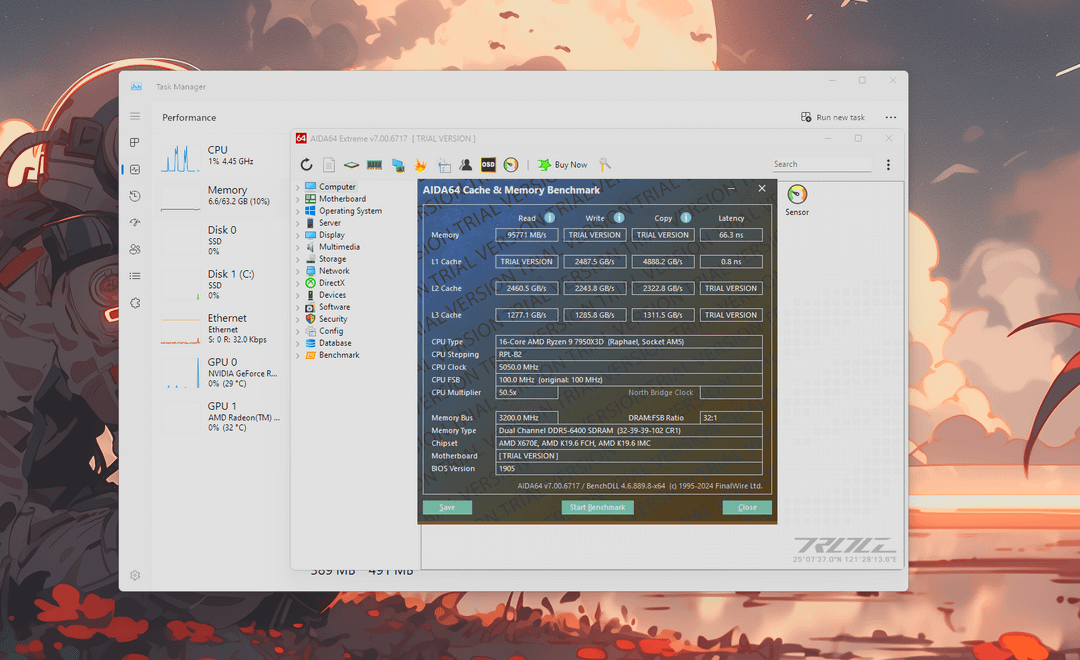Viewport: 1080px width, 660px height.
Task: Click Close button in benchmark dialog
Action: click(747, 507)
